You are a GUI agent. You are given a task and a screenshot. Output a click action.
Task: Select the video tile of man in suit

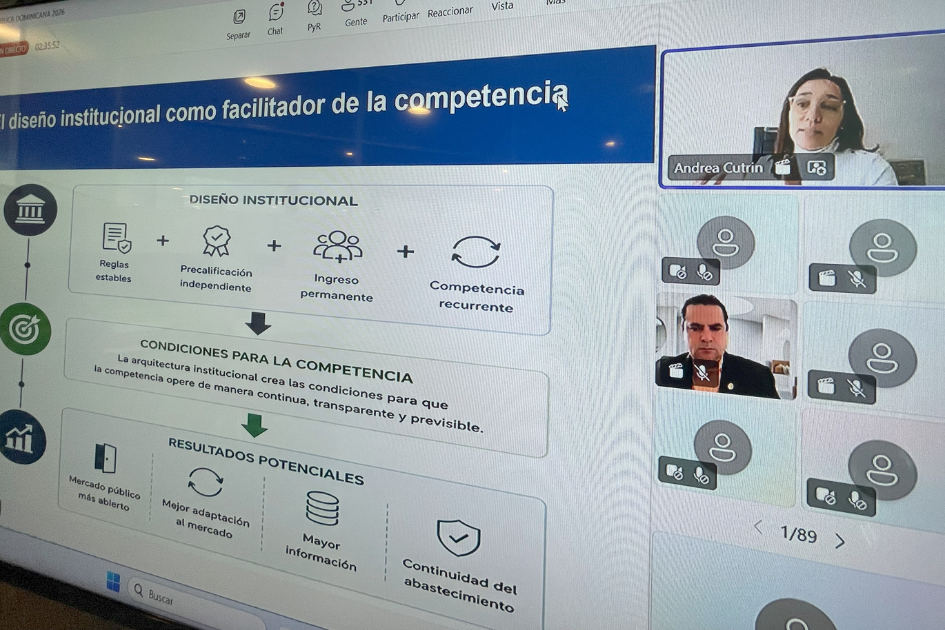click(726, 346)
